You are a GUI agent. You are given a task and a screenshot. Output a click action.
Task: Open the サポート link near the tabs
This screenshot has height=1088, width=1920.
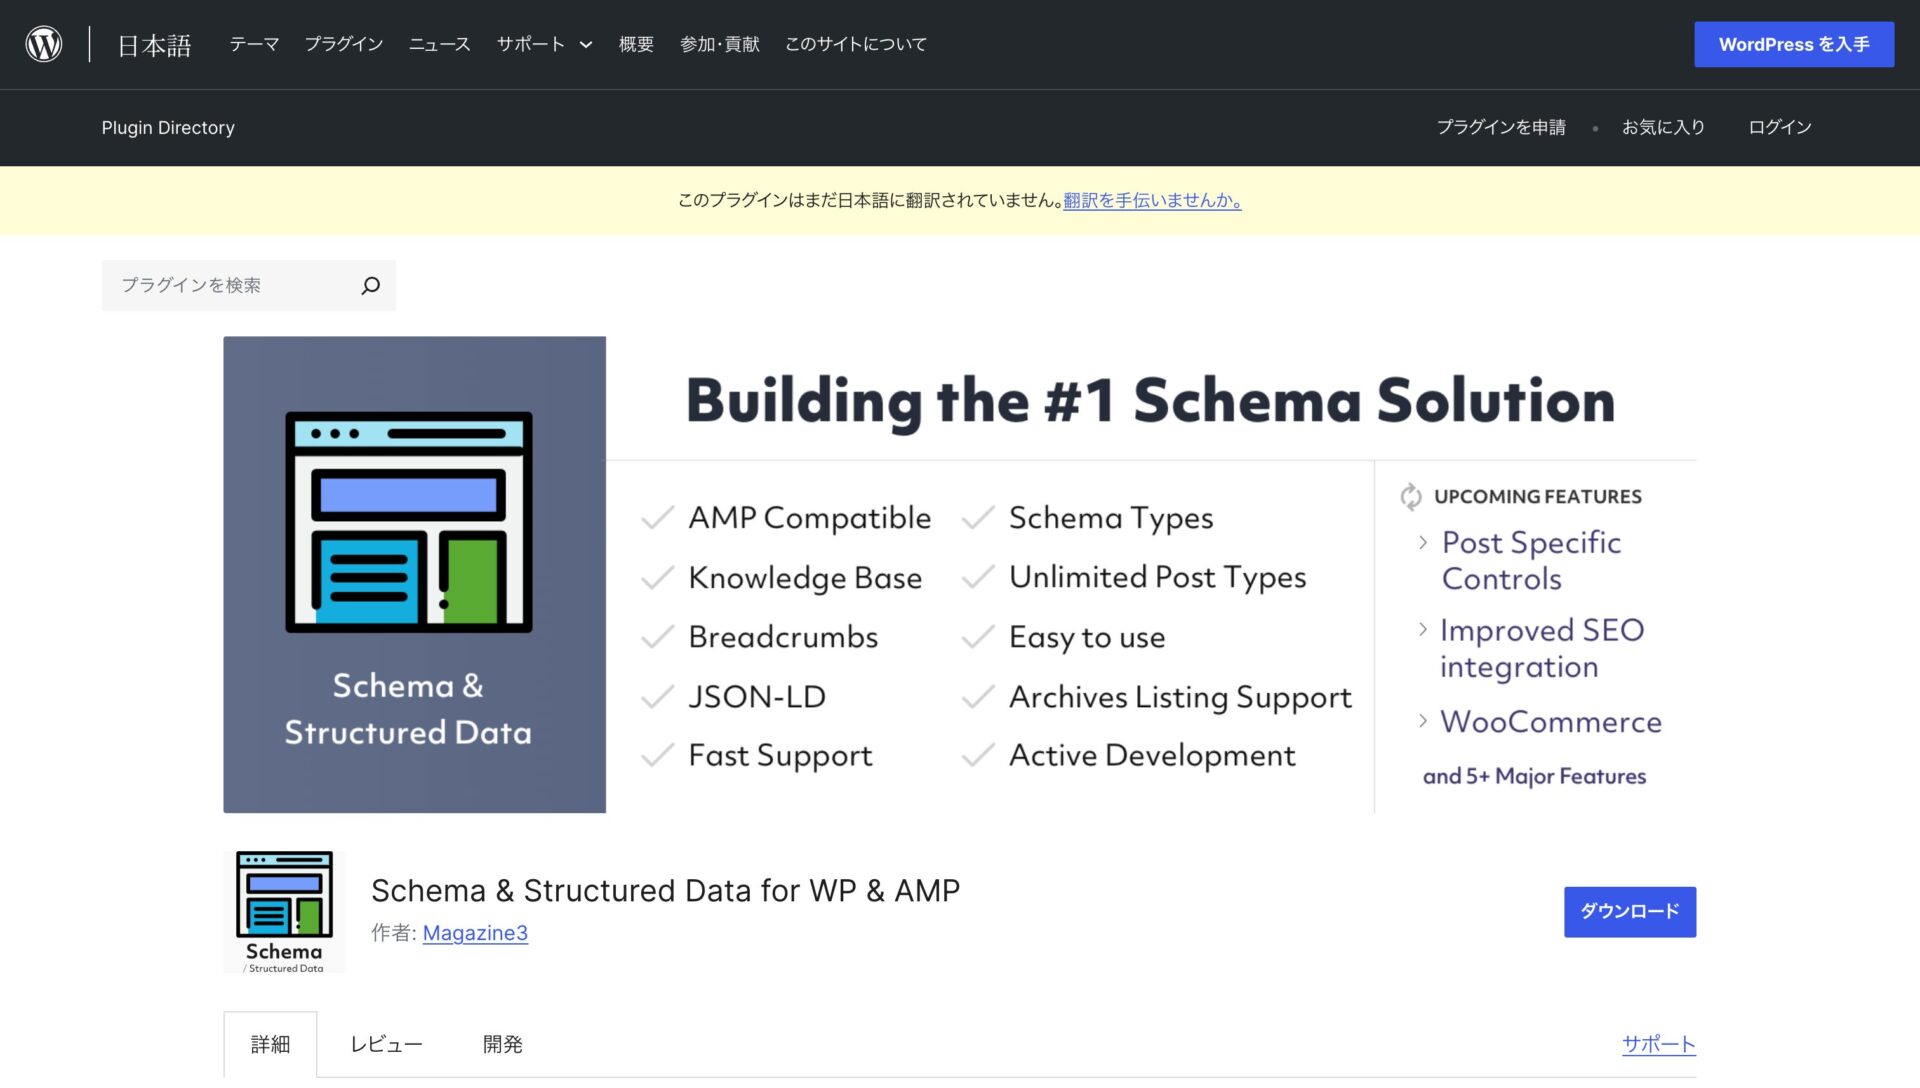pos(1658,1043)
